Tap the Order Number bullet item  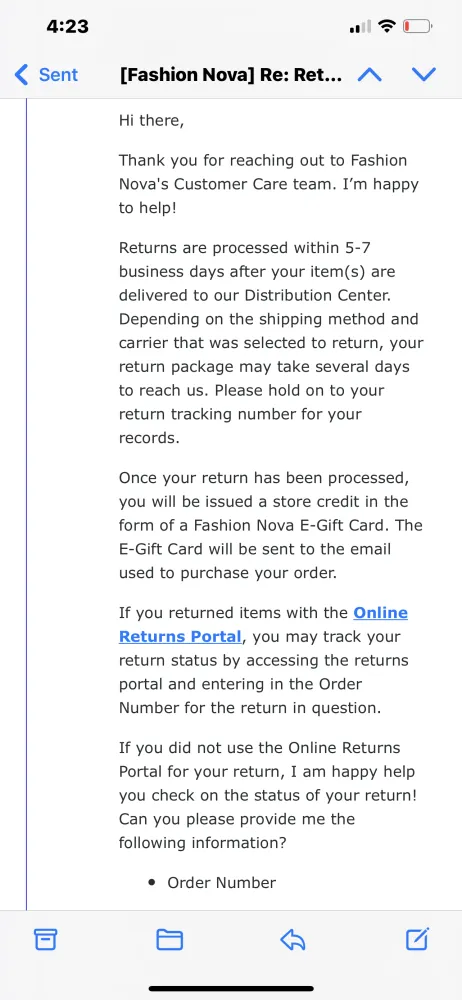(221, 883)
